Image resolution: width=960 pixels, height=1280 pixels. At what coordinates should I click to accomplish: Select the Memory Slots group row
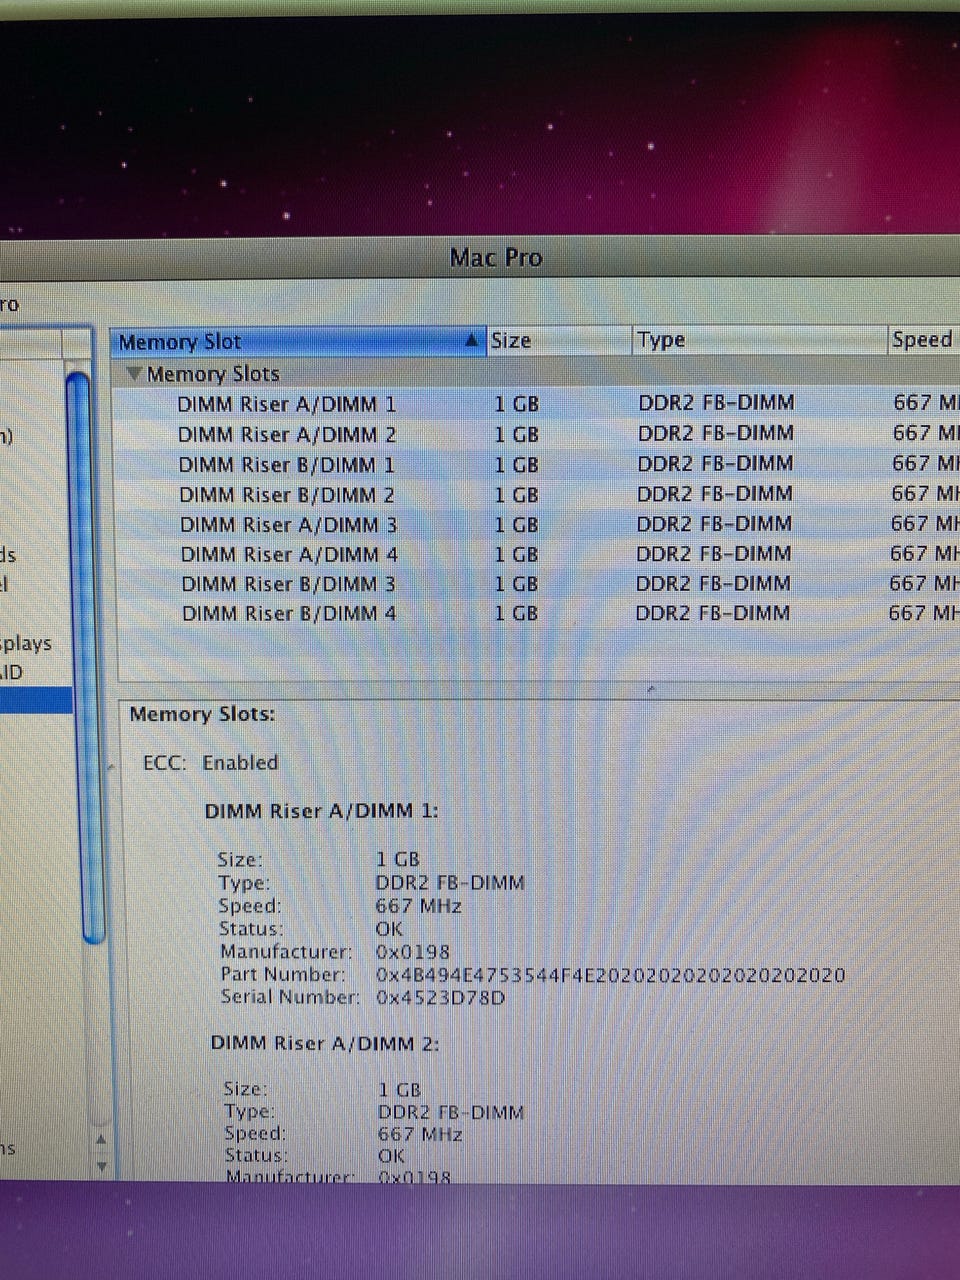[x=536, y=374]
